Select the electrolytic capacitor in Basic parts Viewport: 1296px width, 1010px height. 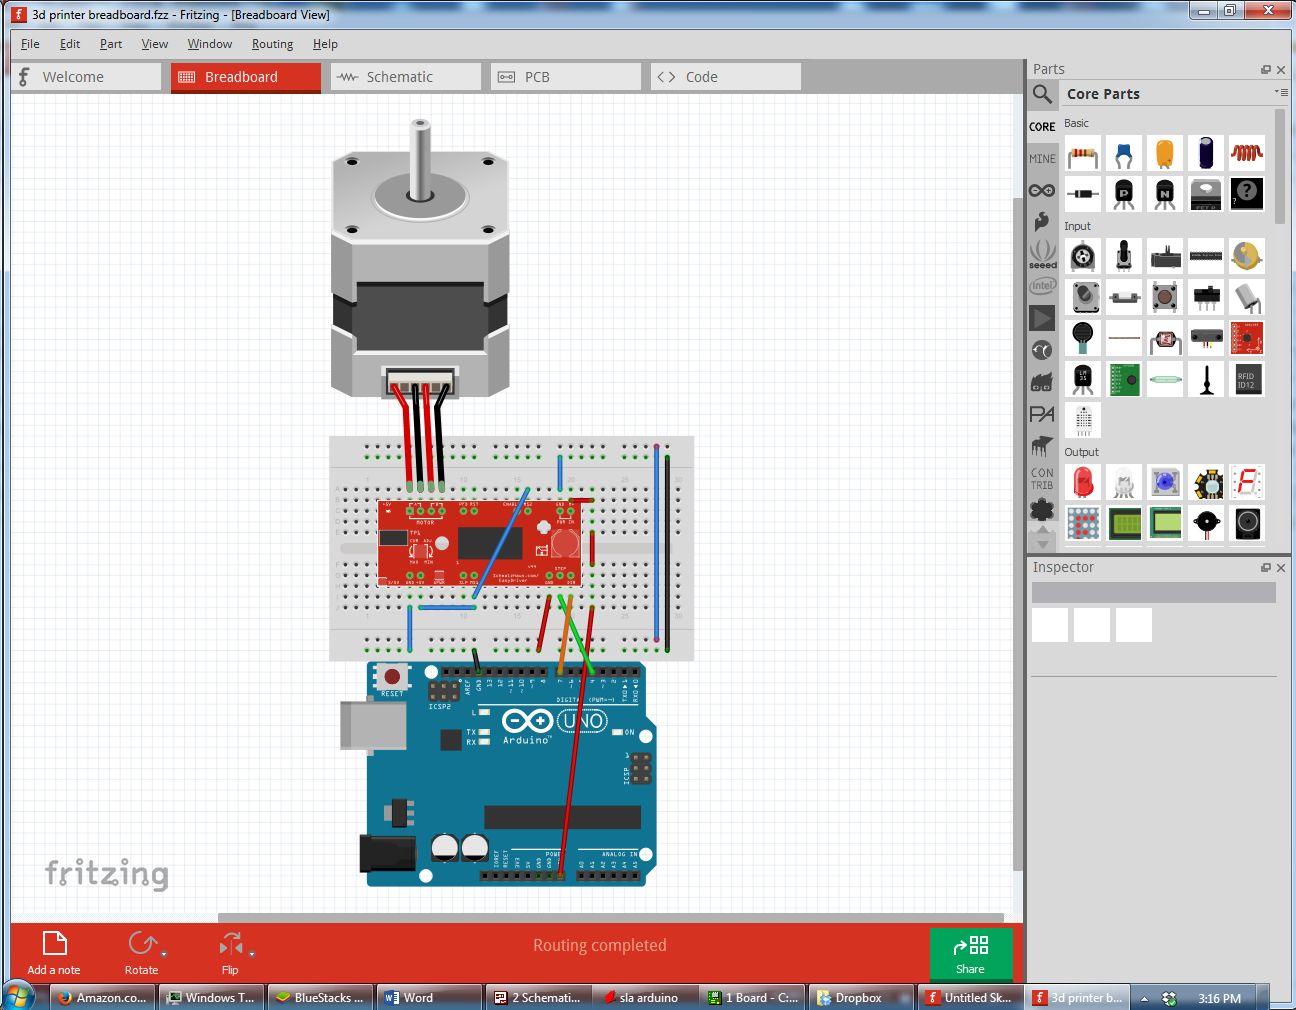[1205, 153]
